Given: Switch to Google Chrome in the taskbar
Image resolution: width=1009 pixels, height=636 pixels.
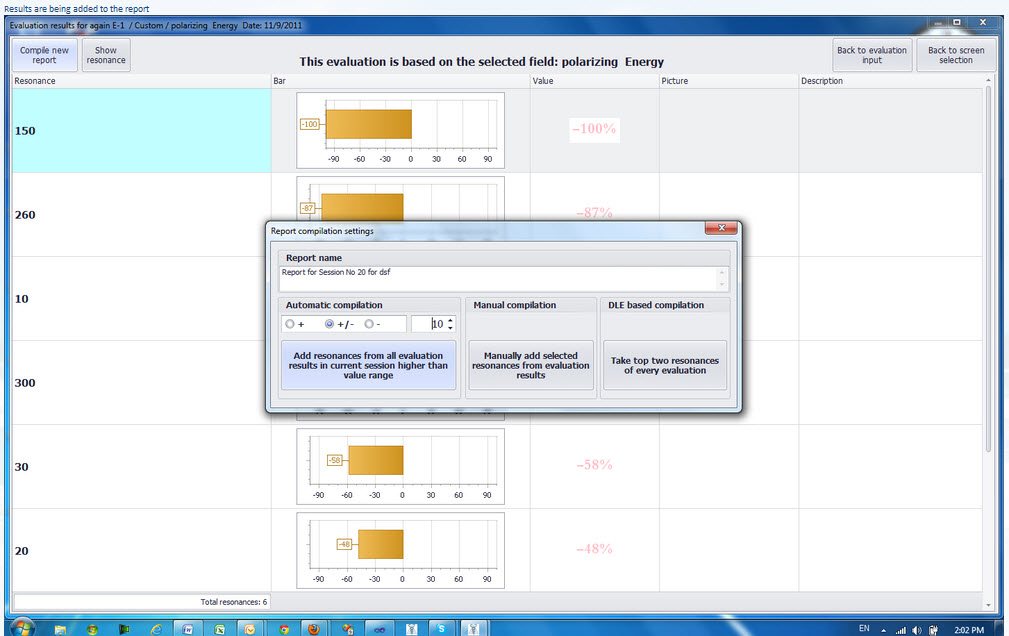Looking at the screenshot, I should pos(284,629).
